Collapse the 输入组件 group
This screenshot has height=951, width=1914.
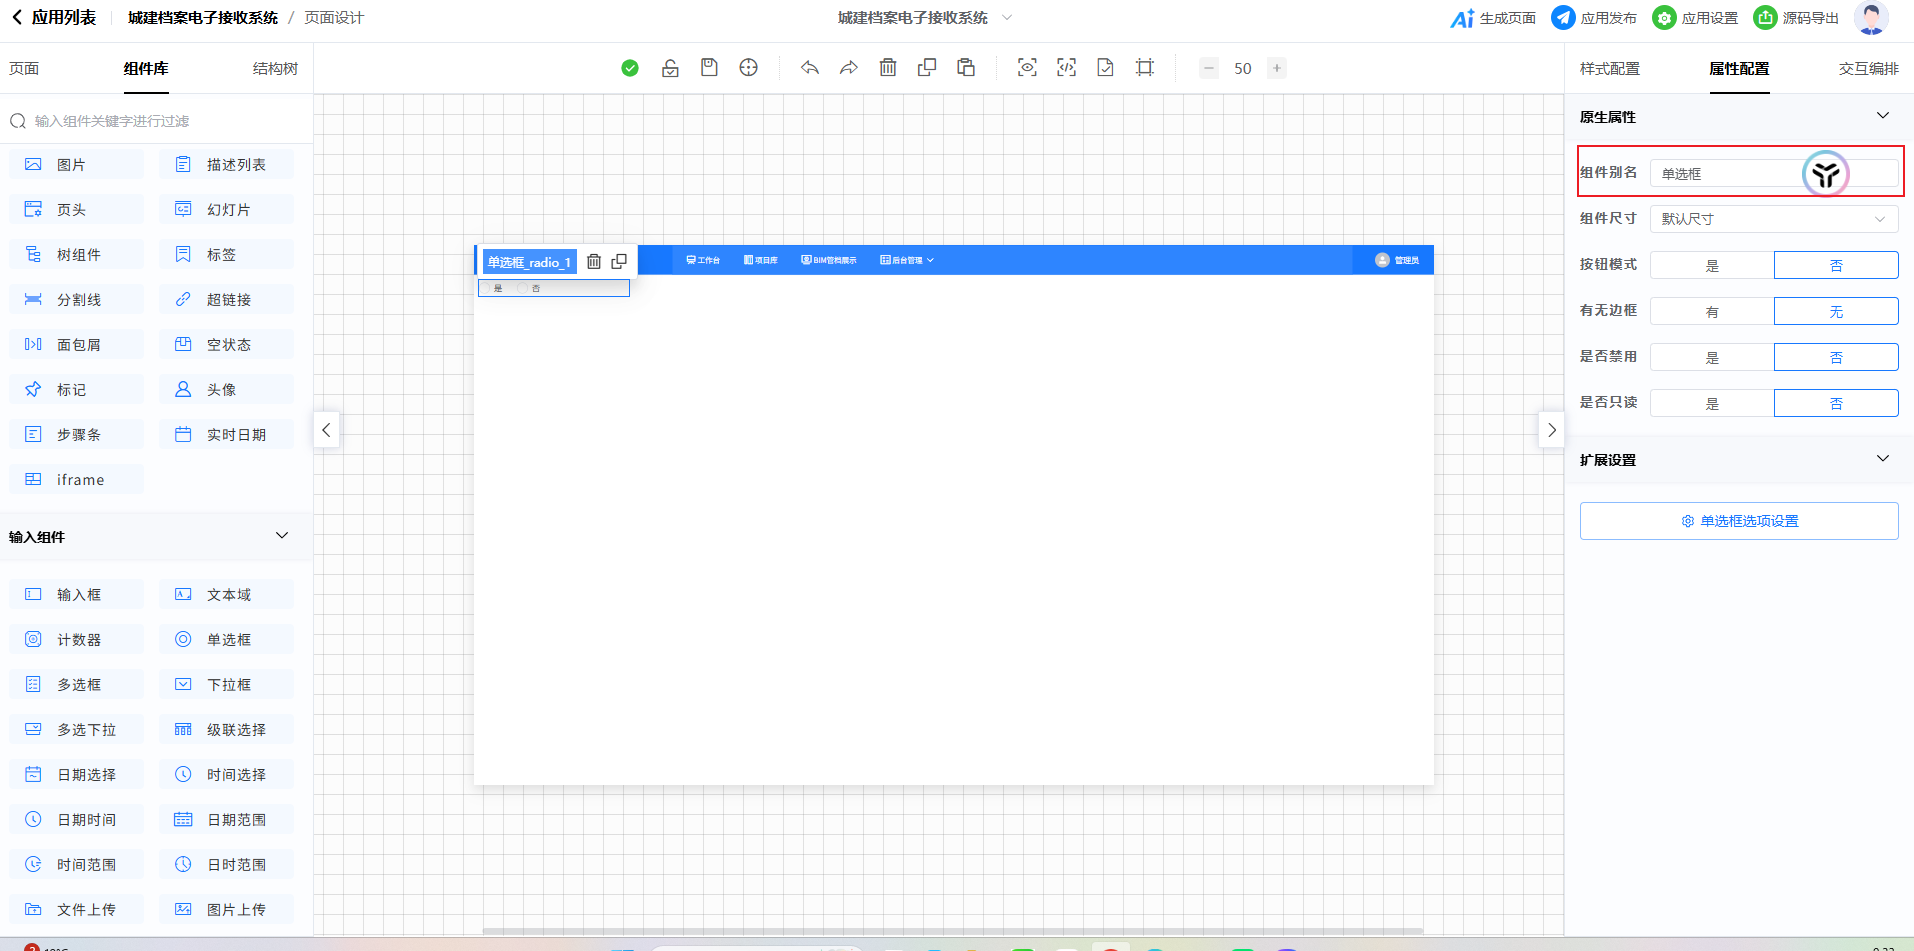click(282, 536)
